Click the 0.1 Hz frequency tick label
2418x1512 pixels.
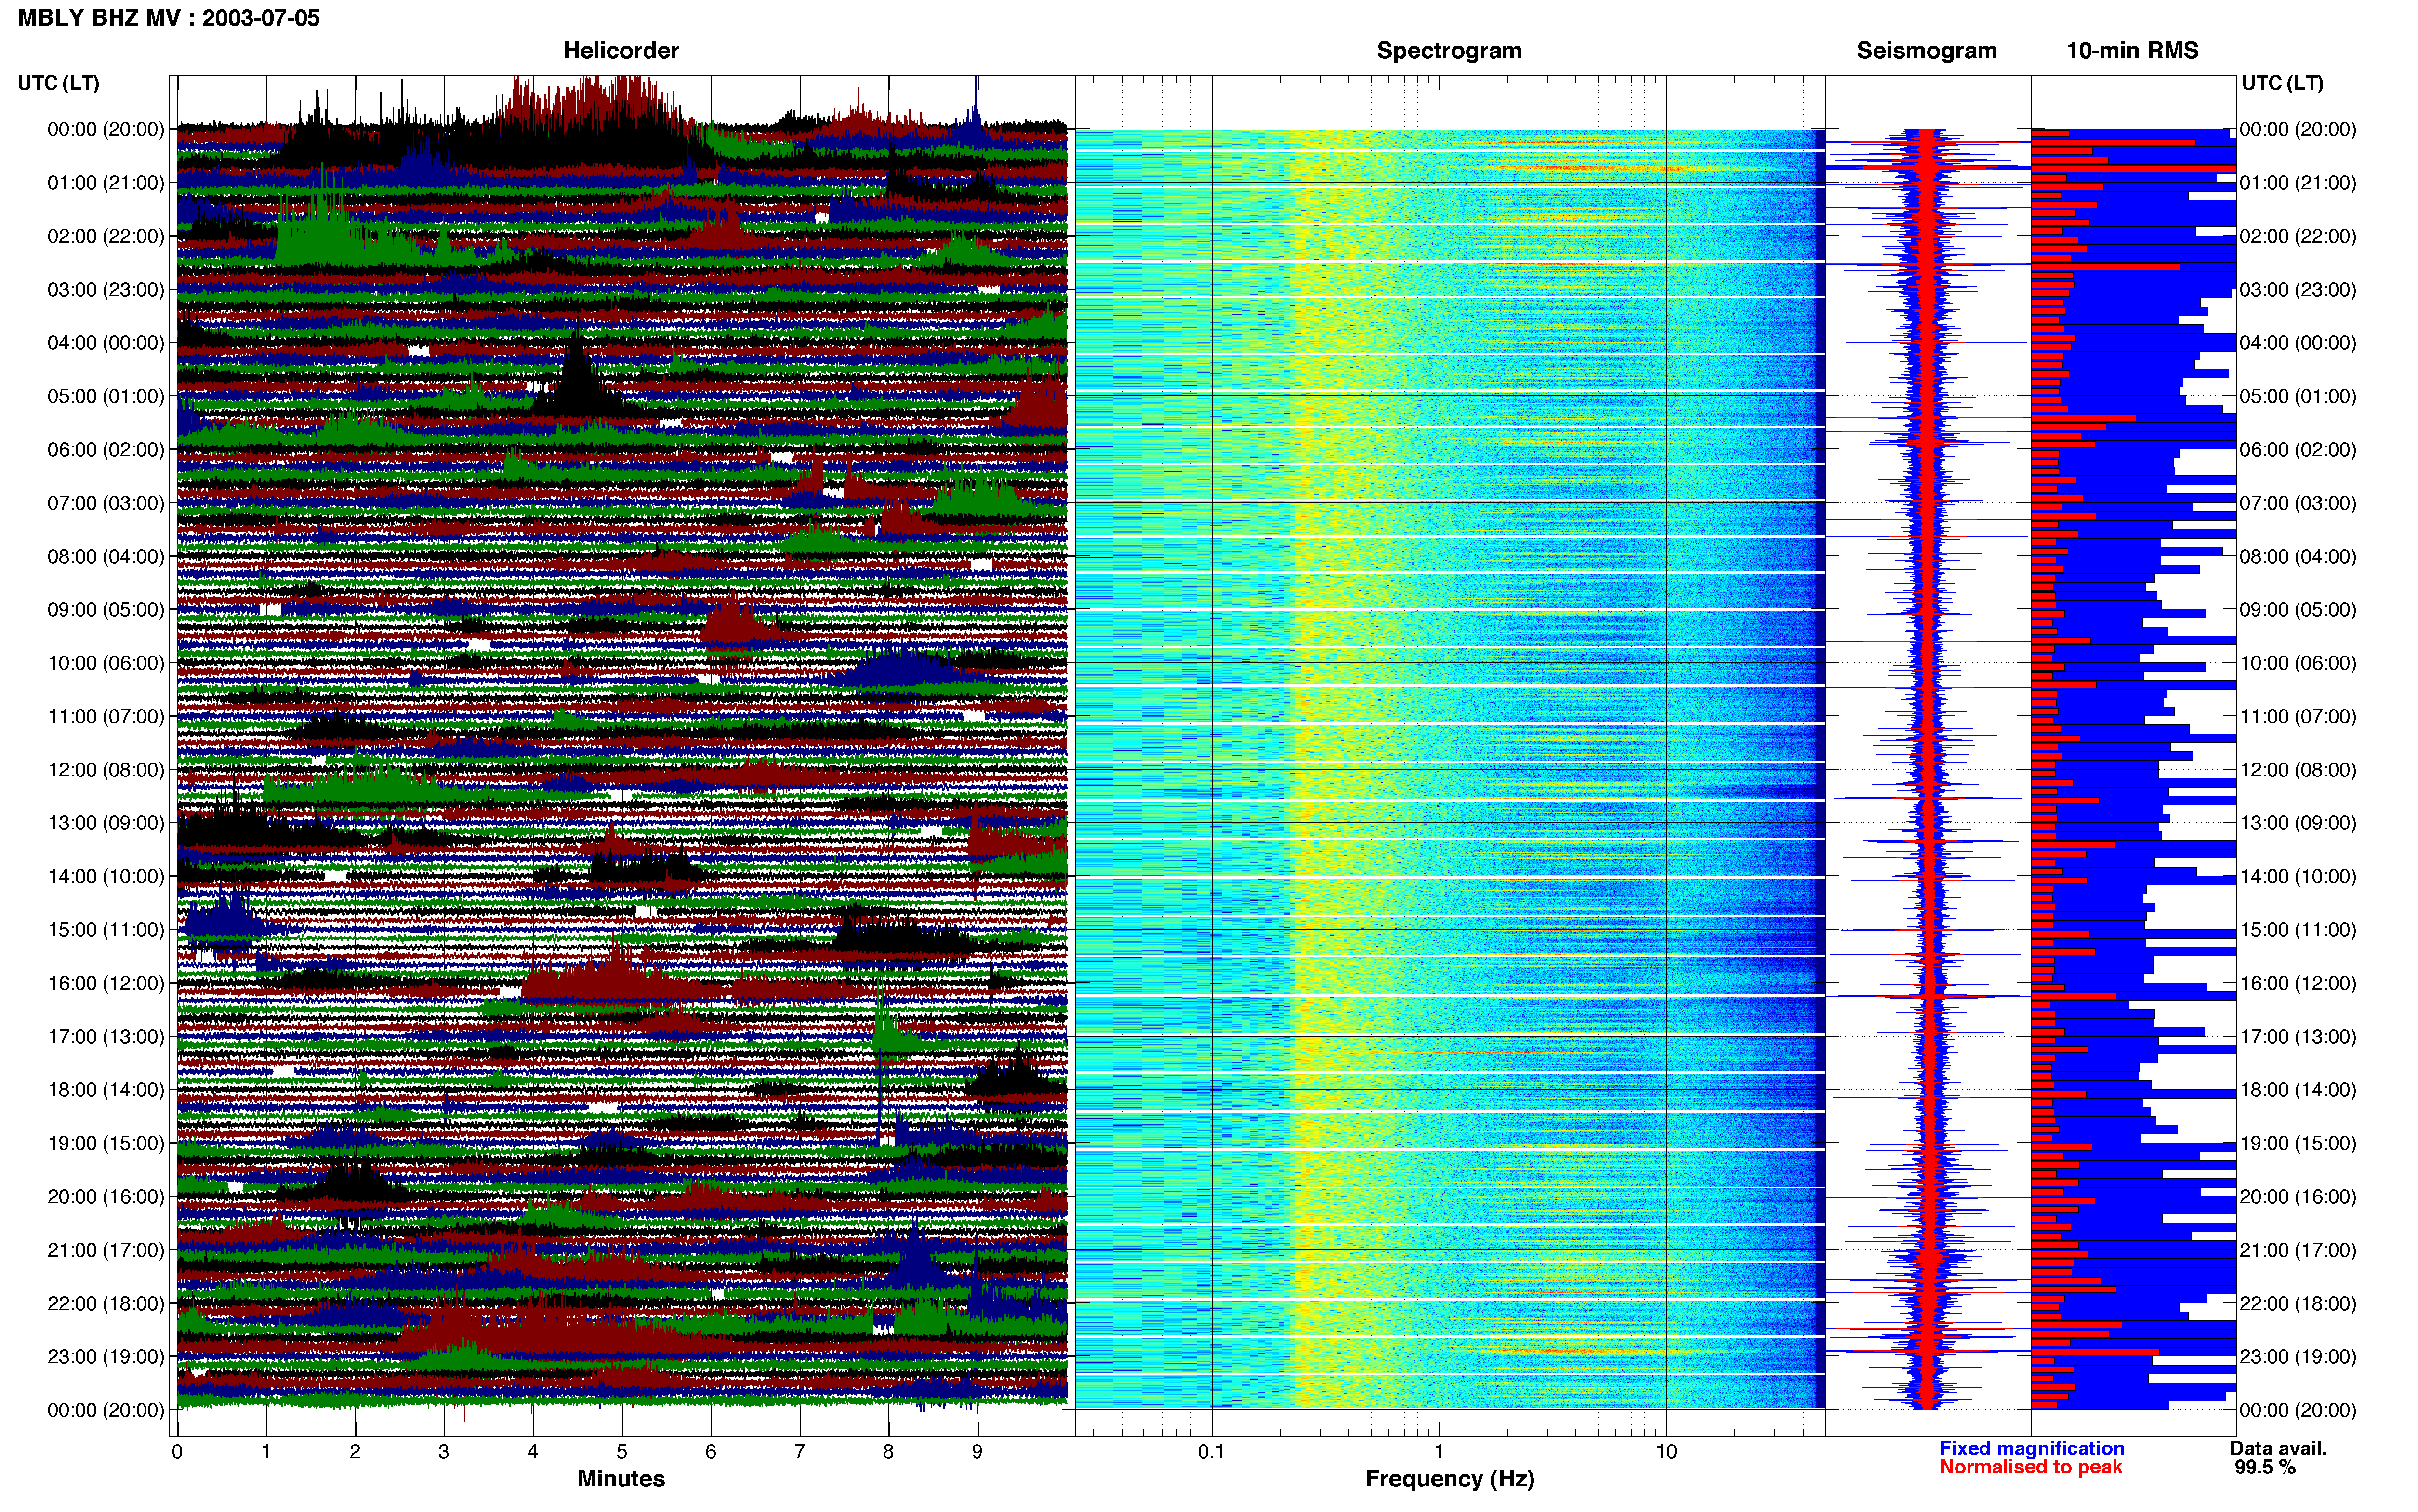click(1211, 1451)
